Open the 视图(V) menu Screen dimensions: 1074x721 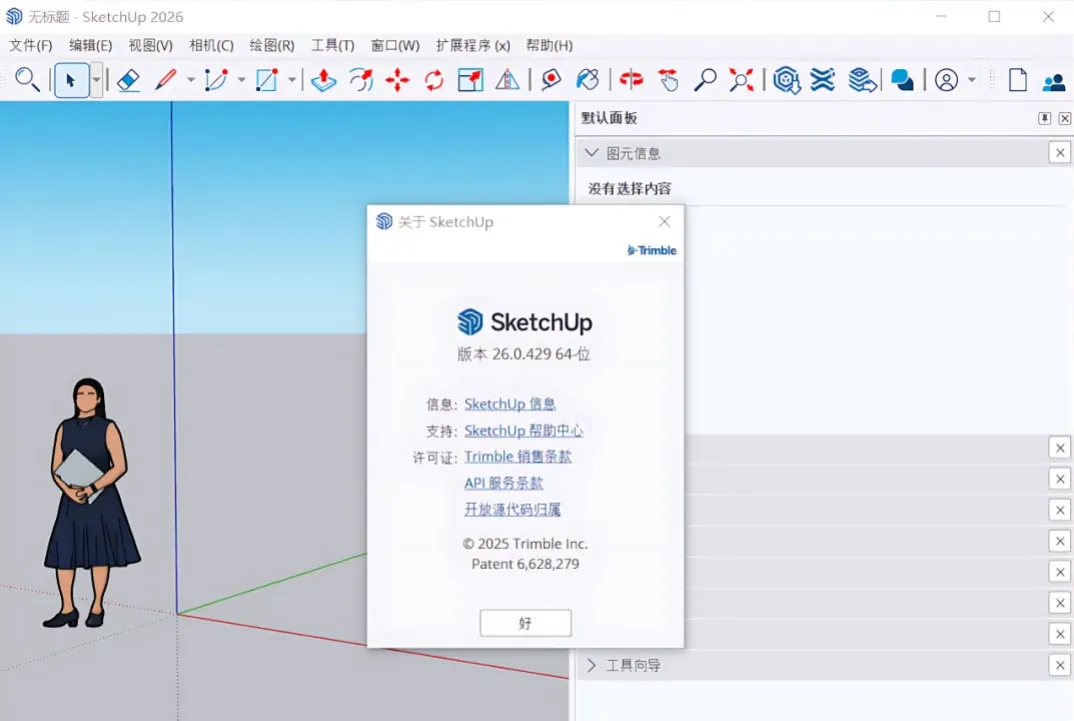tap(151, 45)
